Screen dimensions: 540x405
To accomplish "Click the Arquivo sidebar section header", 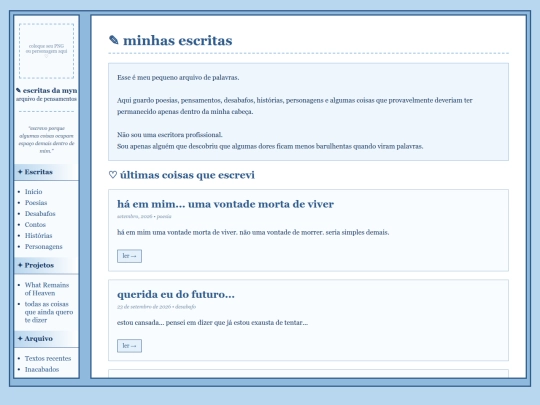I will [x=46, y=339].
